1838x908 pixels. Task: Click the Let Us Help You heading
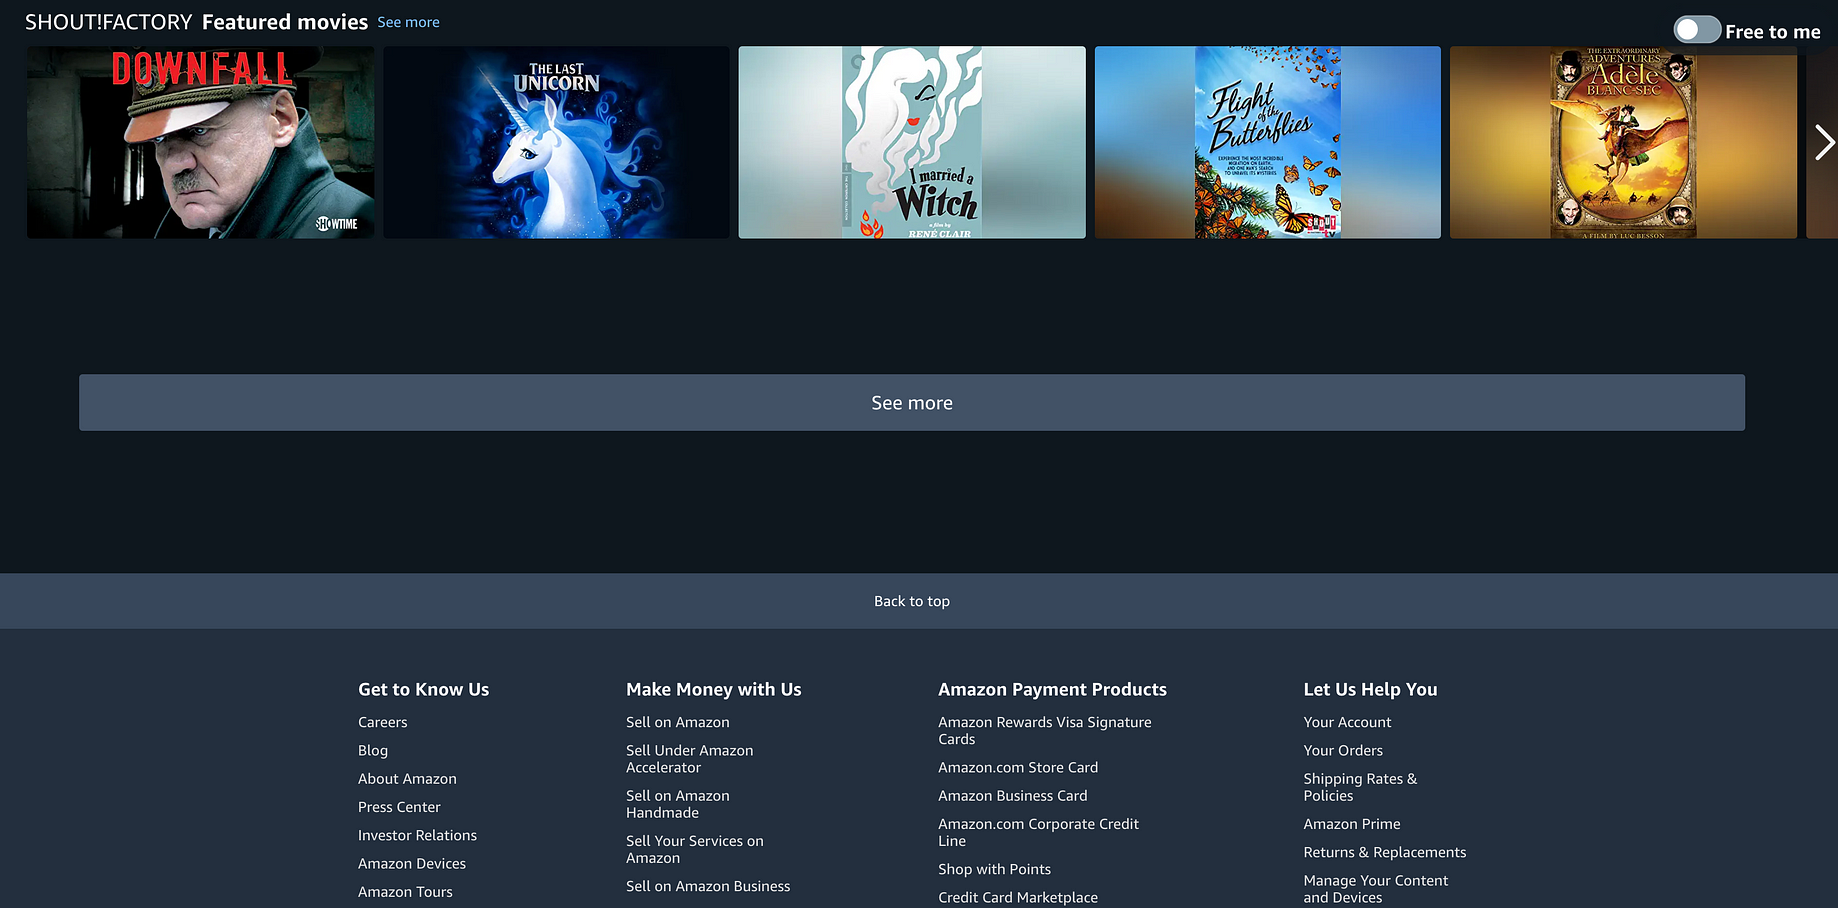pyautogui.click(x=1370, y=689)
